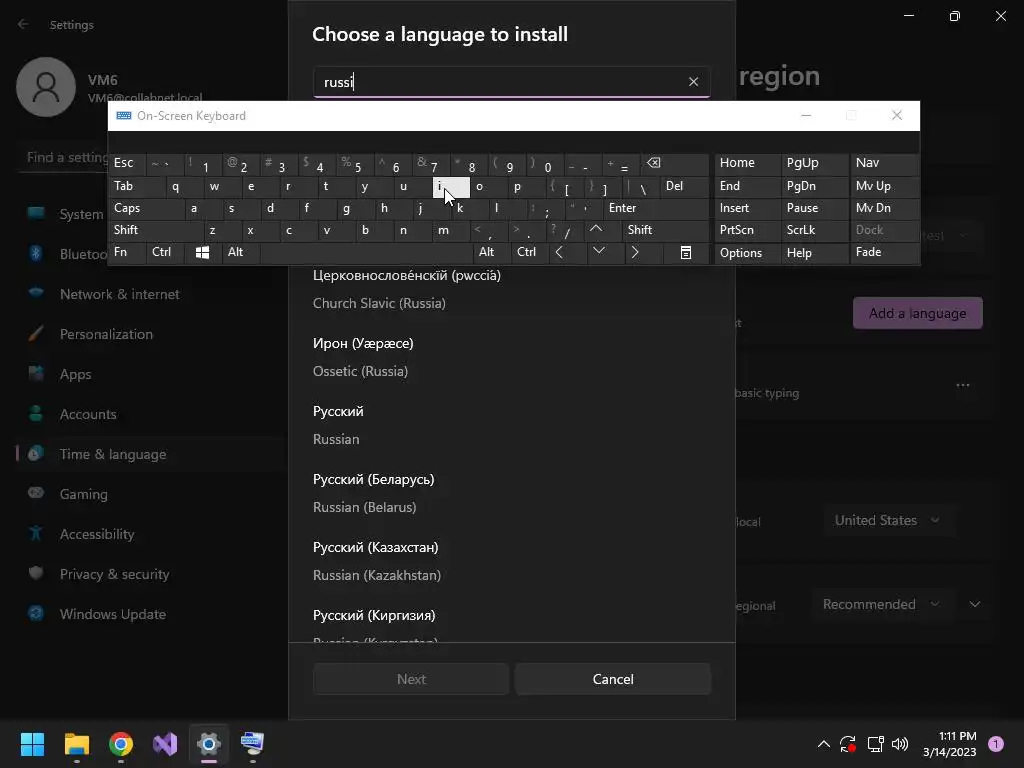Launch Google Chrome from taskbar

(x=121, y=744)
